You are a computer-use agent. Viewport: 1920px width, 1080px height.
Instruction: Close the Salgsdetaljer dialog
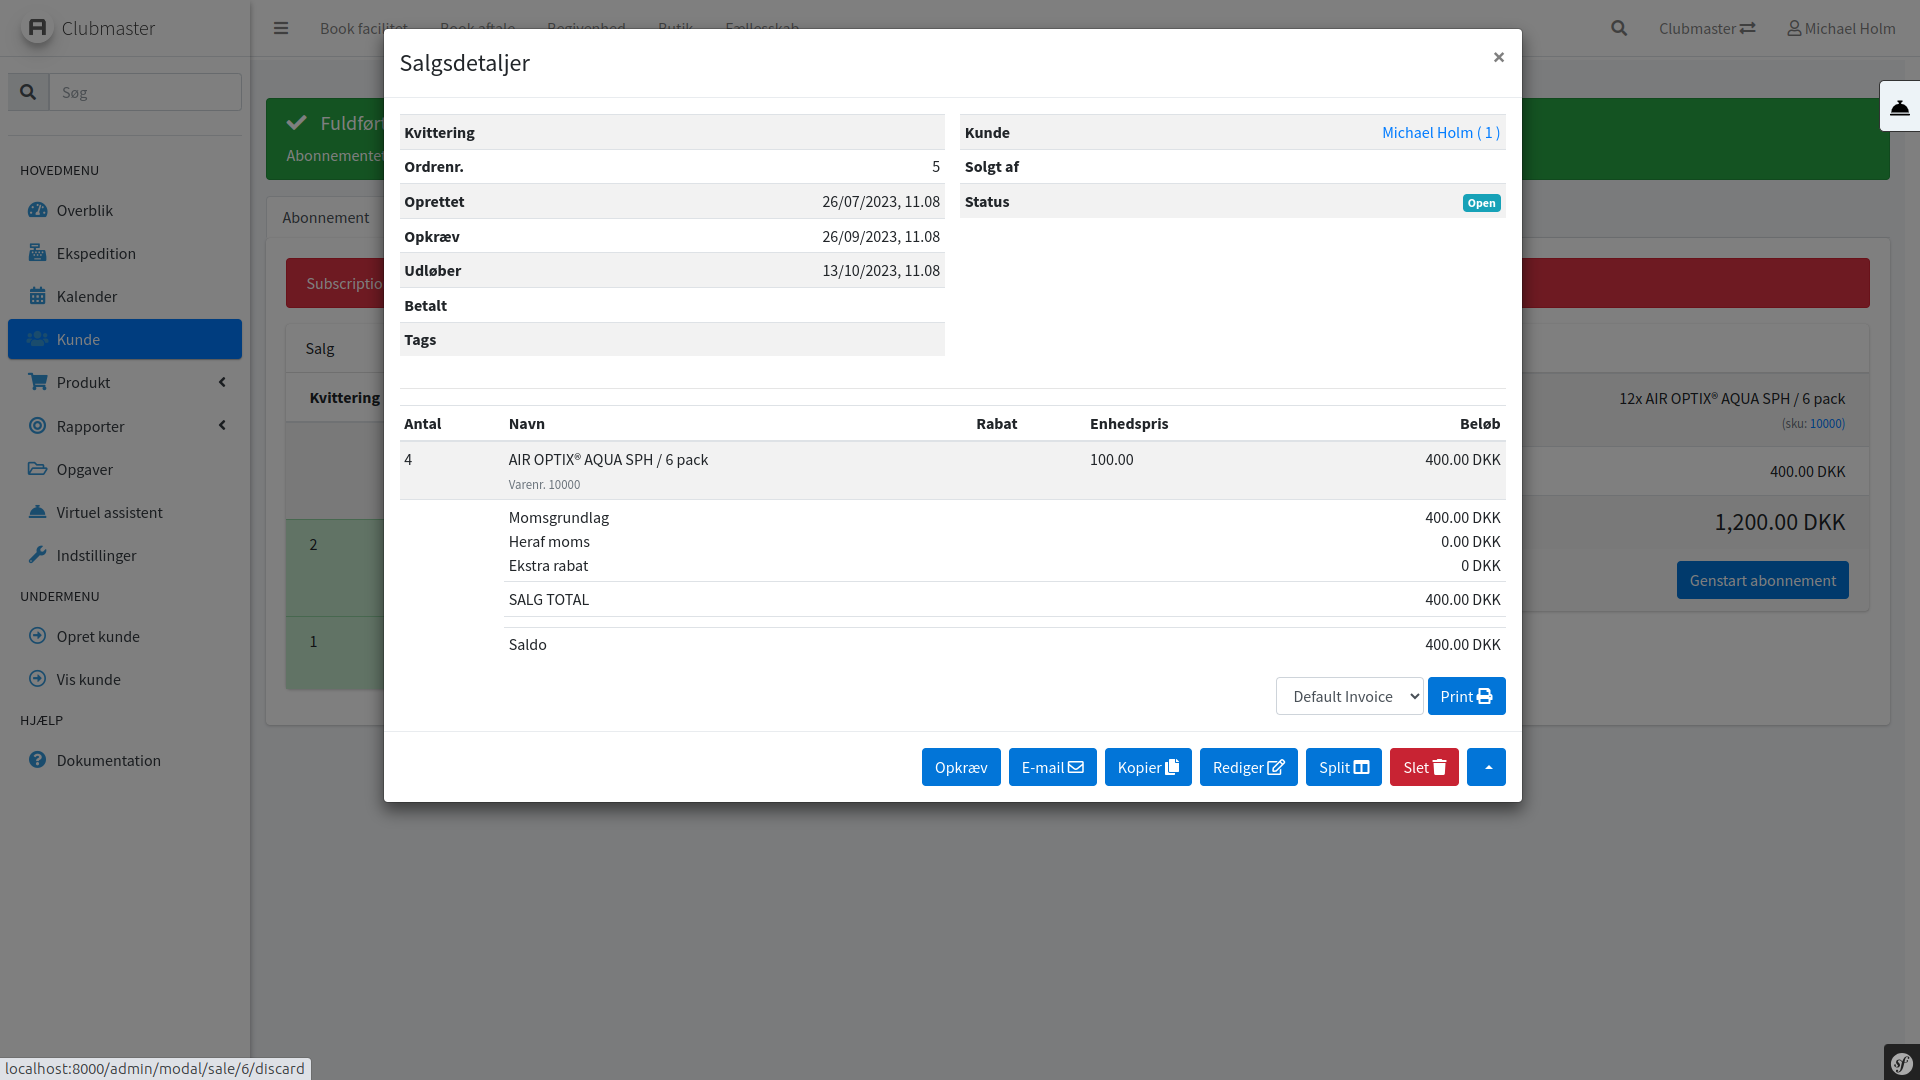tap(1498, 57)
